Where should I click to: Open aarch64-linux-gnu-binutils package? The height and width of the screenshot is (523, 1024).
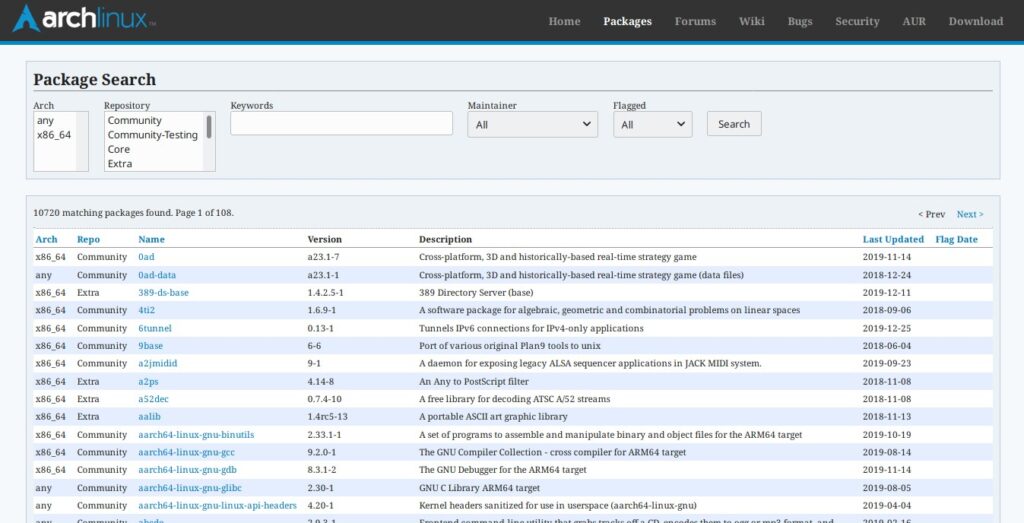click(x=196, y=434)
